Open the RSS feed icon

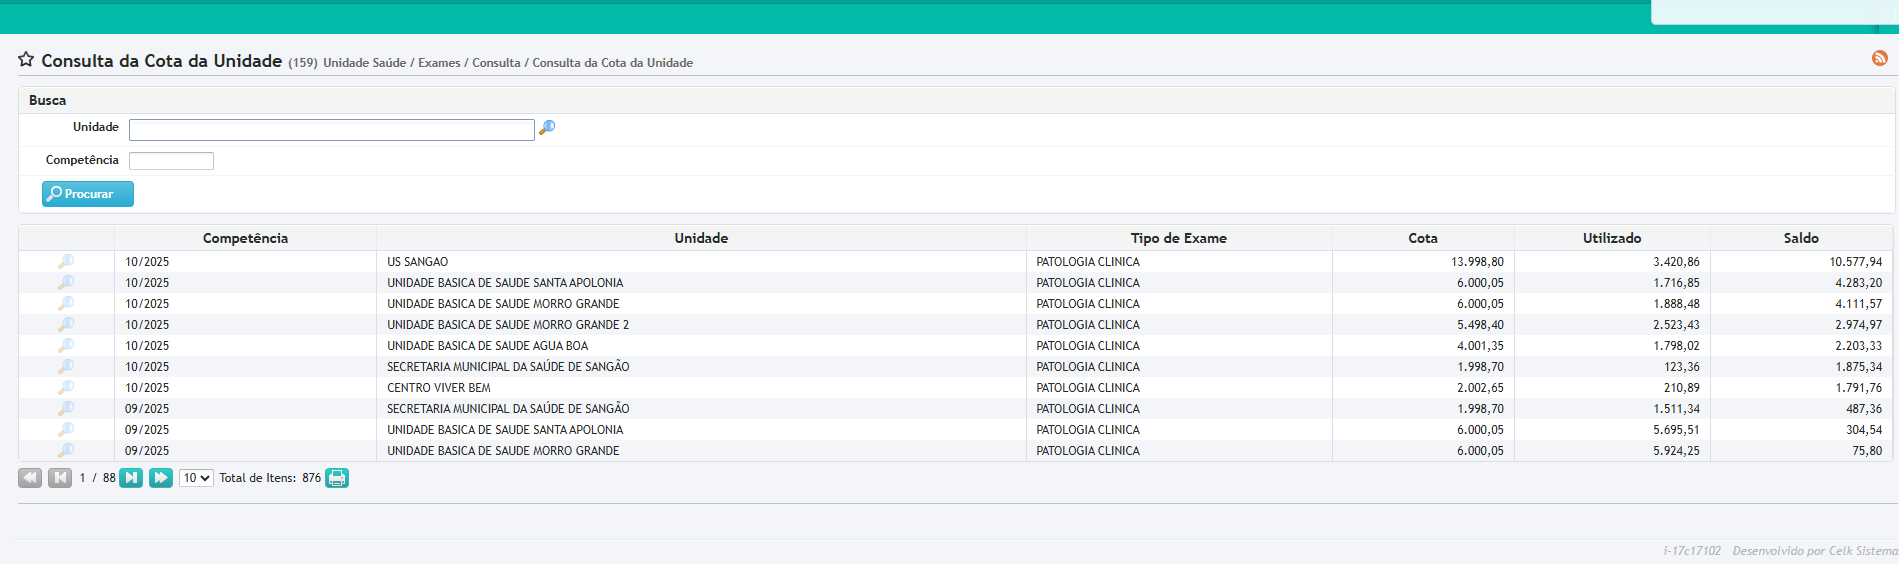click(1879, 59)
